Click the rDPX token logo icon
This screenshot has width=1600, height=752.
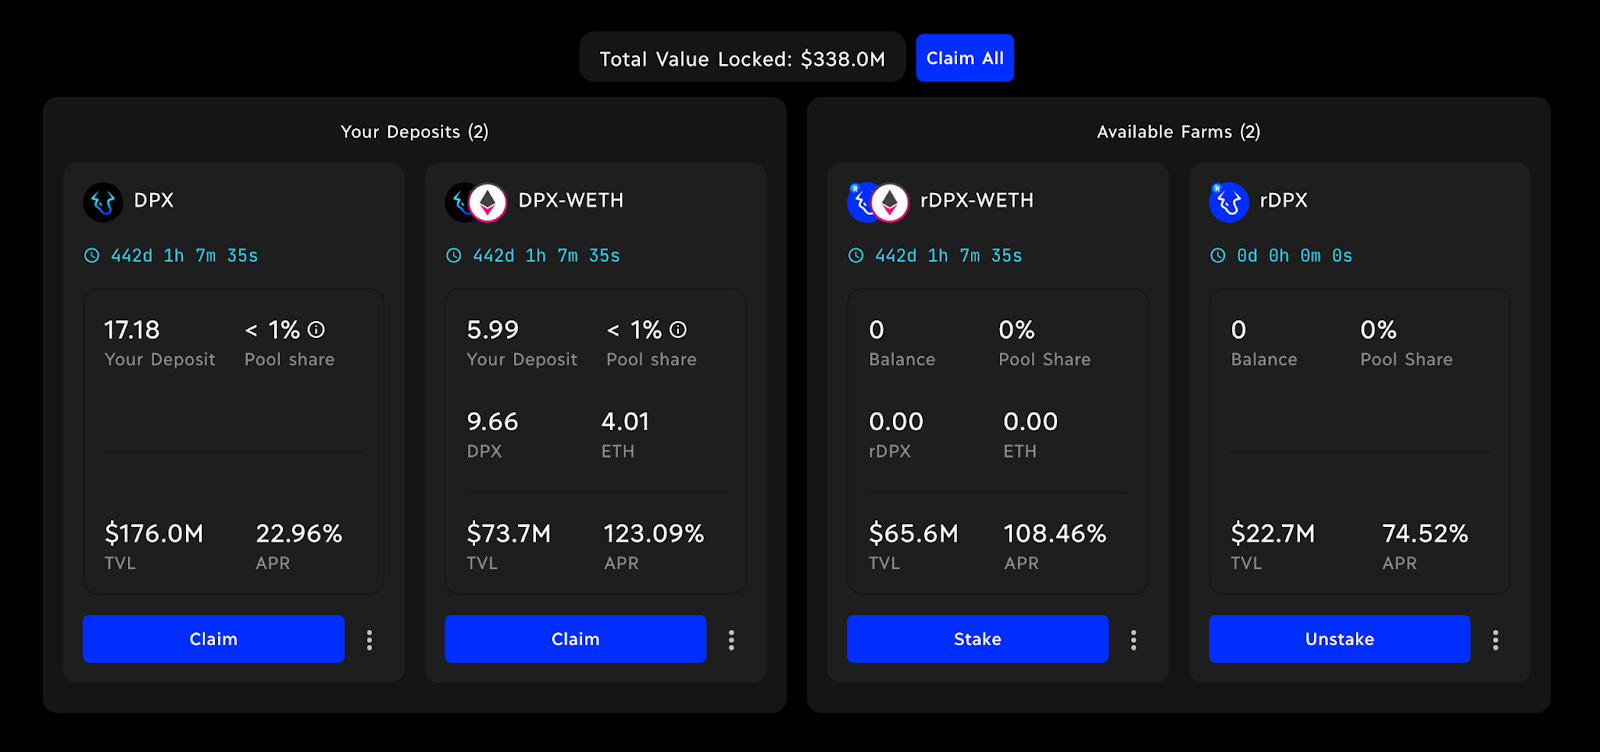point(1229,202)
